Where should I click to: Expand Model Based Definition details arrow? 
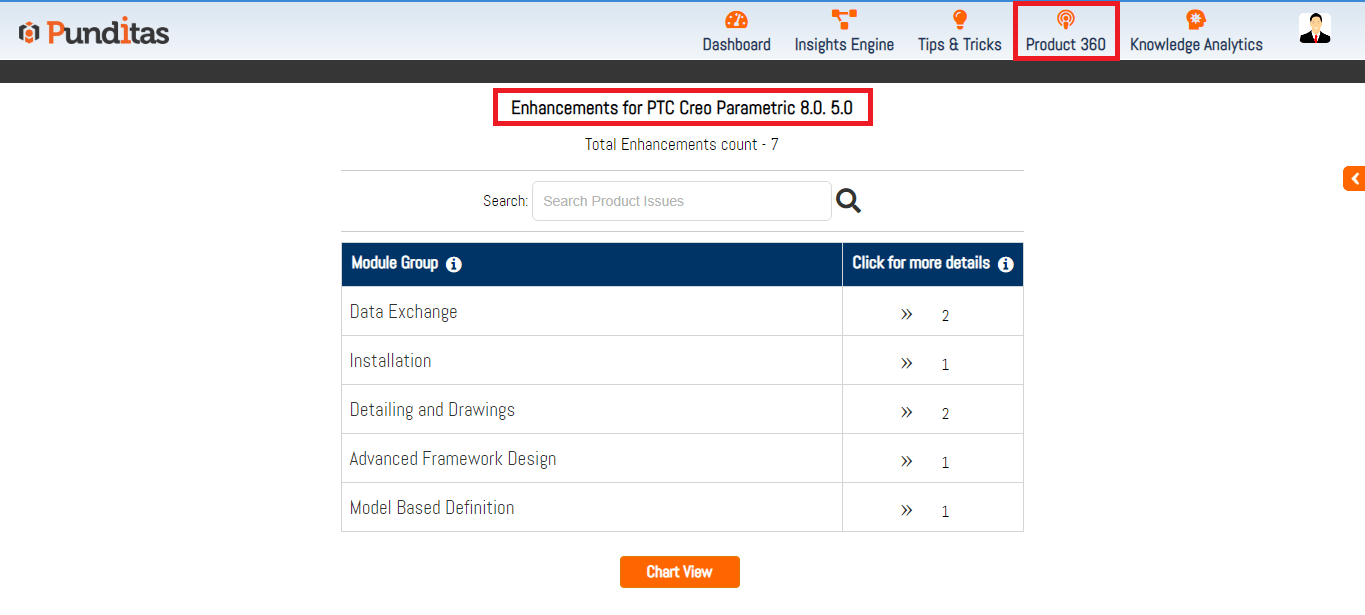tap(906, 509)
